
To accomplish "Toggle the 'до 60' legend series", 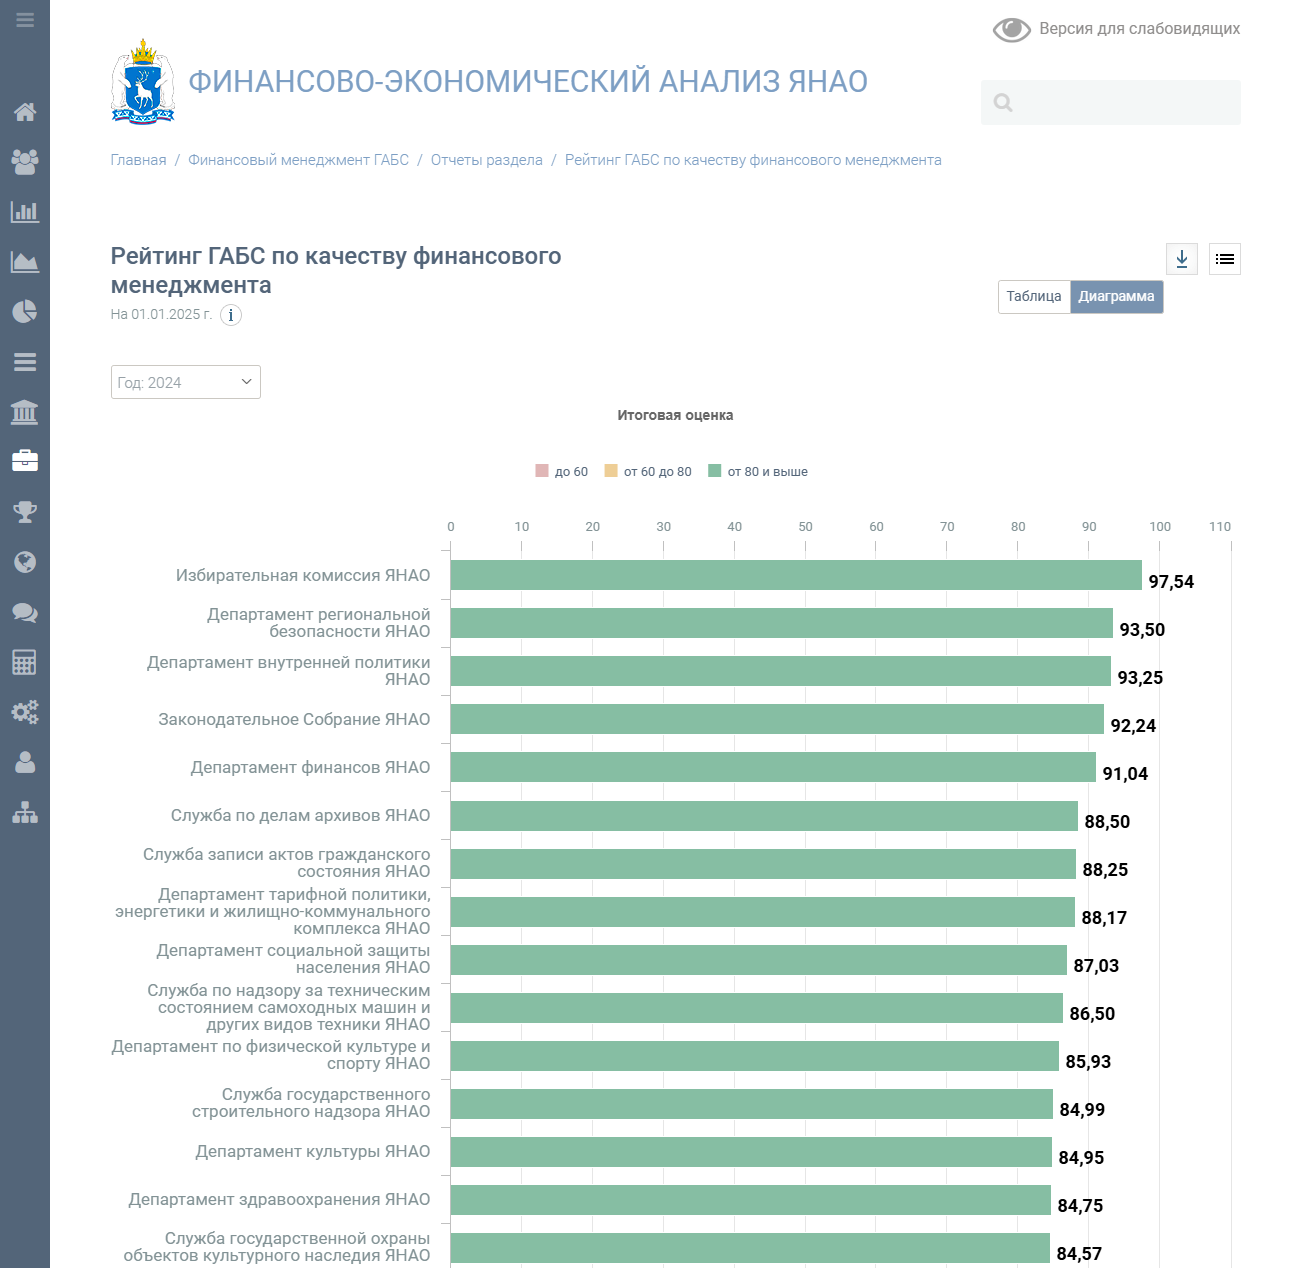I will [x=562, y=471].
